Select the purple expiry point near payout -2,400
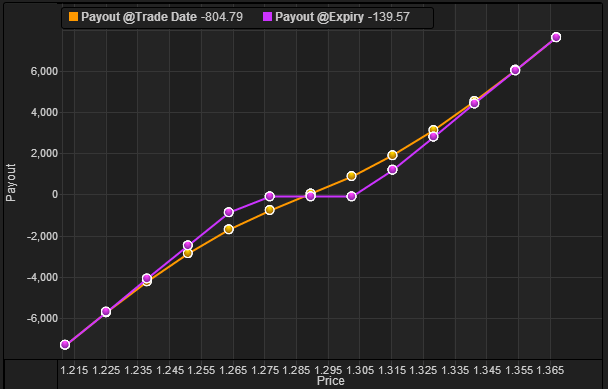This screenshot has height=389, width=608. click(188, 245)
